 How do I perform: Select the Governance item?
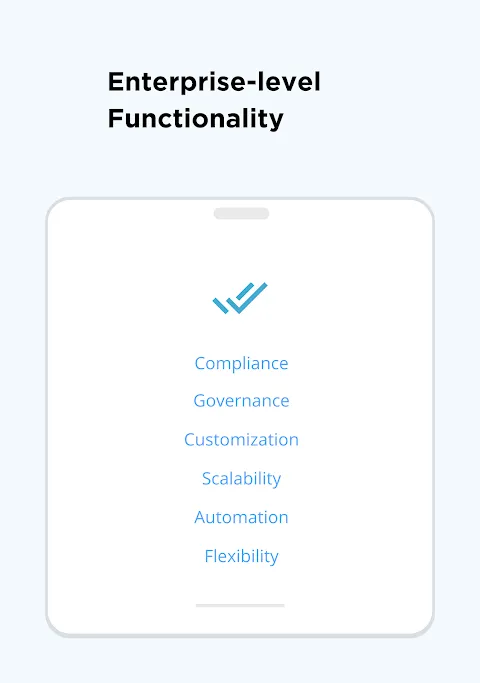241,400
